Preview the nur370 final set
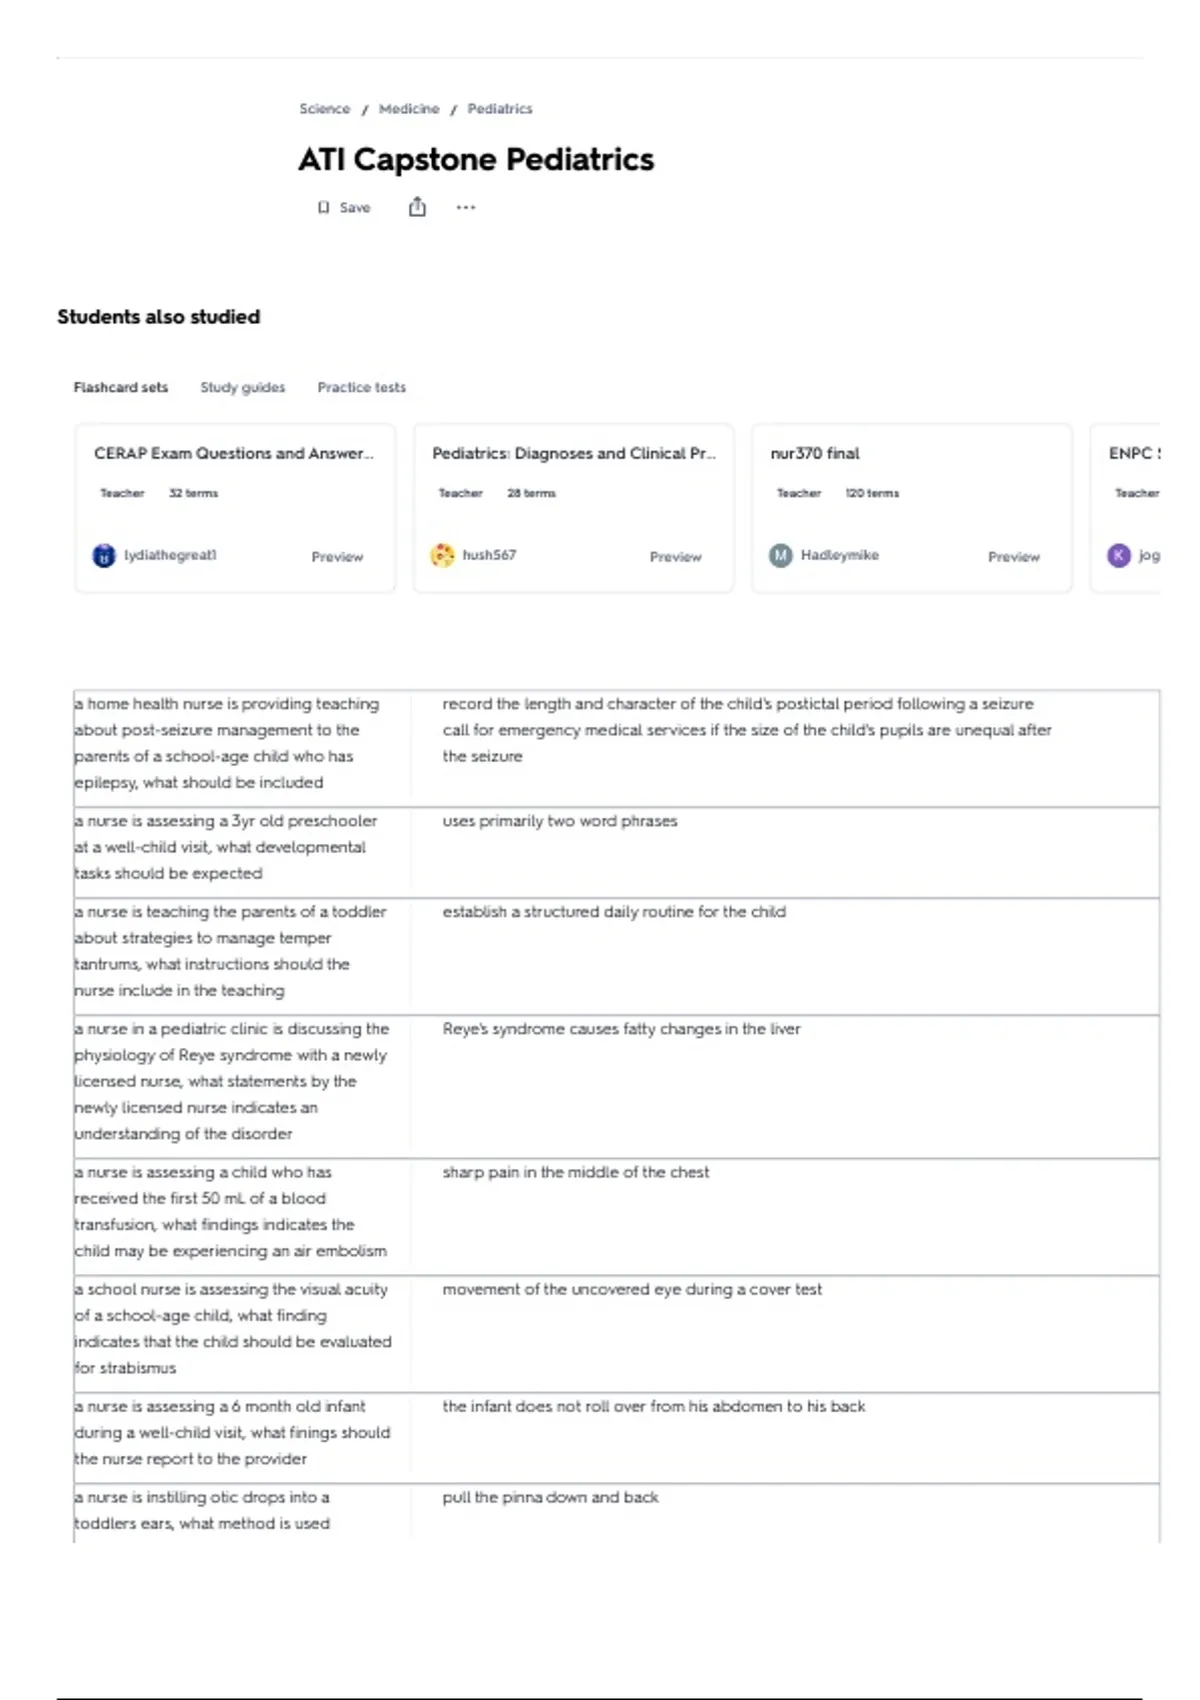The height and width of the screenshot is (1700, 1200). pyautogui.click(x=1014, y=556)
